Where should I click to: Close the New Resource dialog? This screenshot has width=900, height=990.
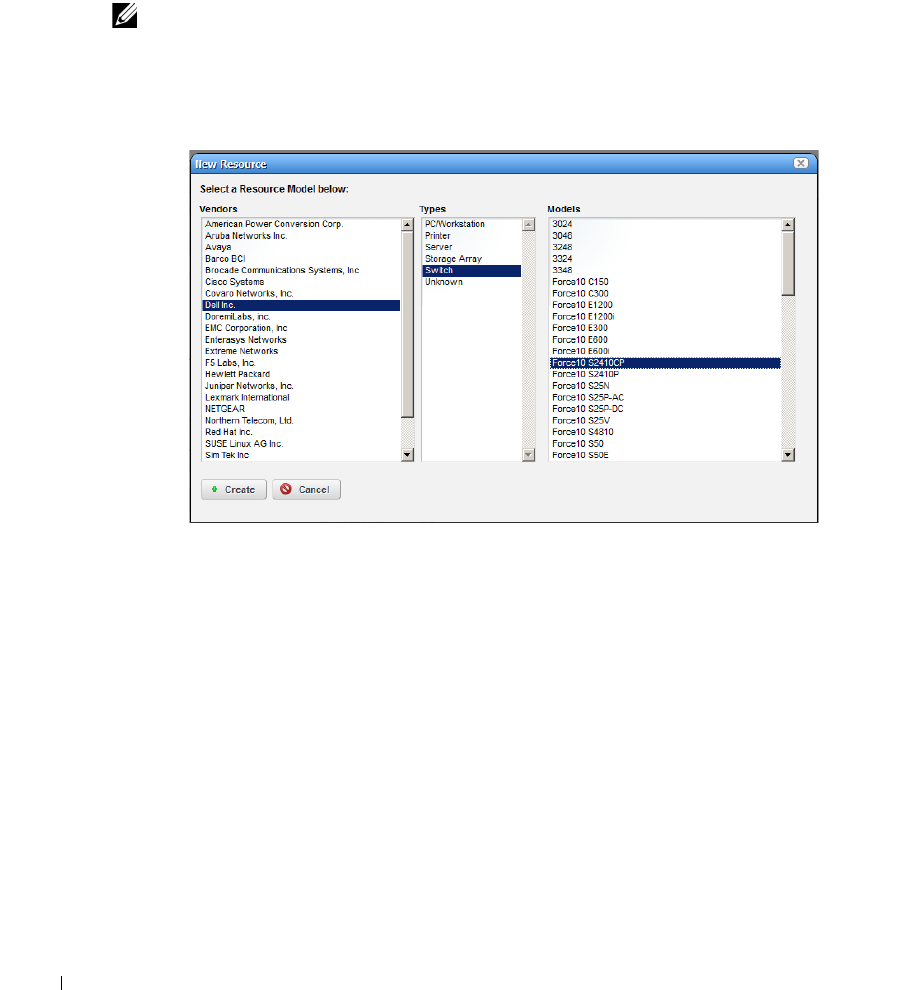tap(801, 163)
